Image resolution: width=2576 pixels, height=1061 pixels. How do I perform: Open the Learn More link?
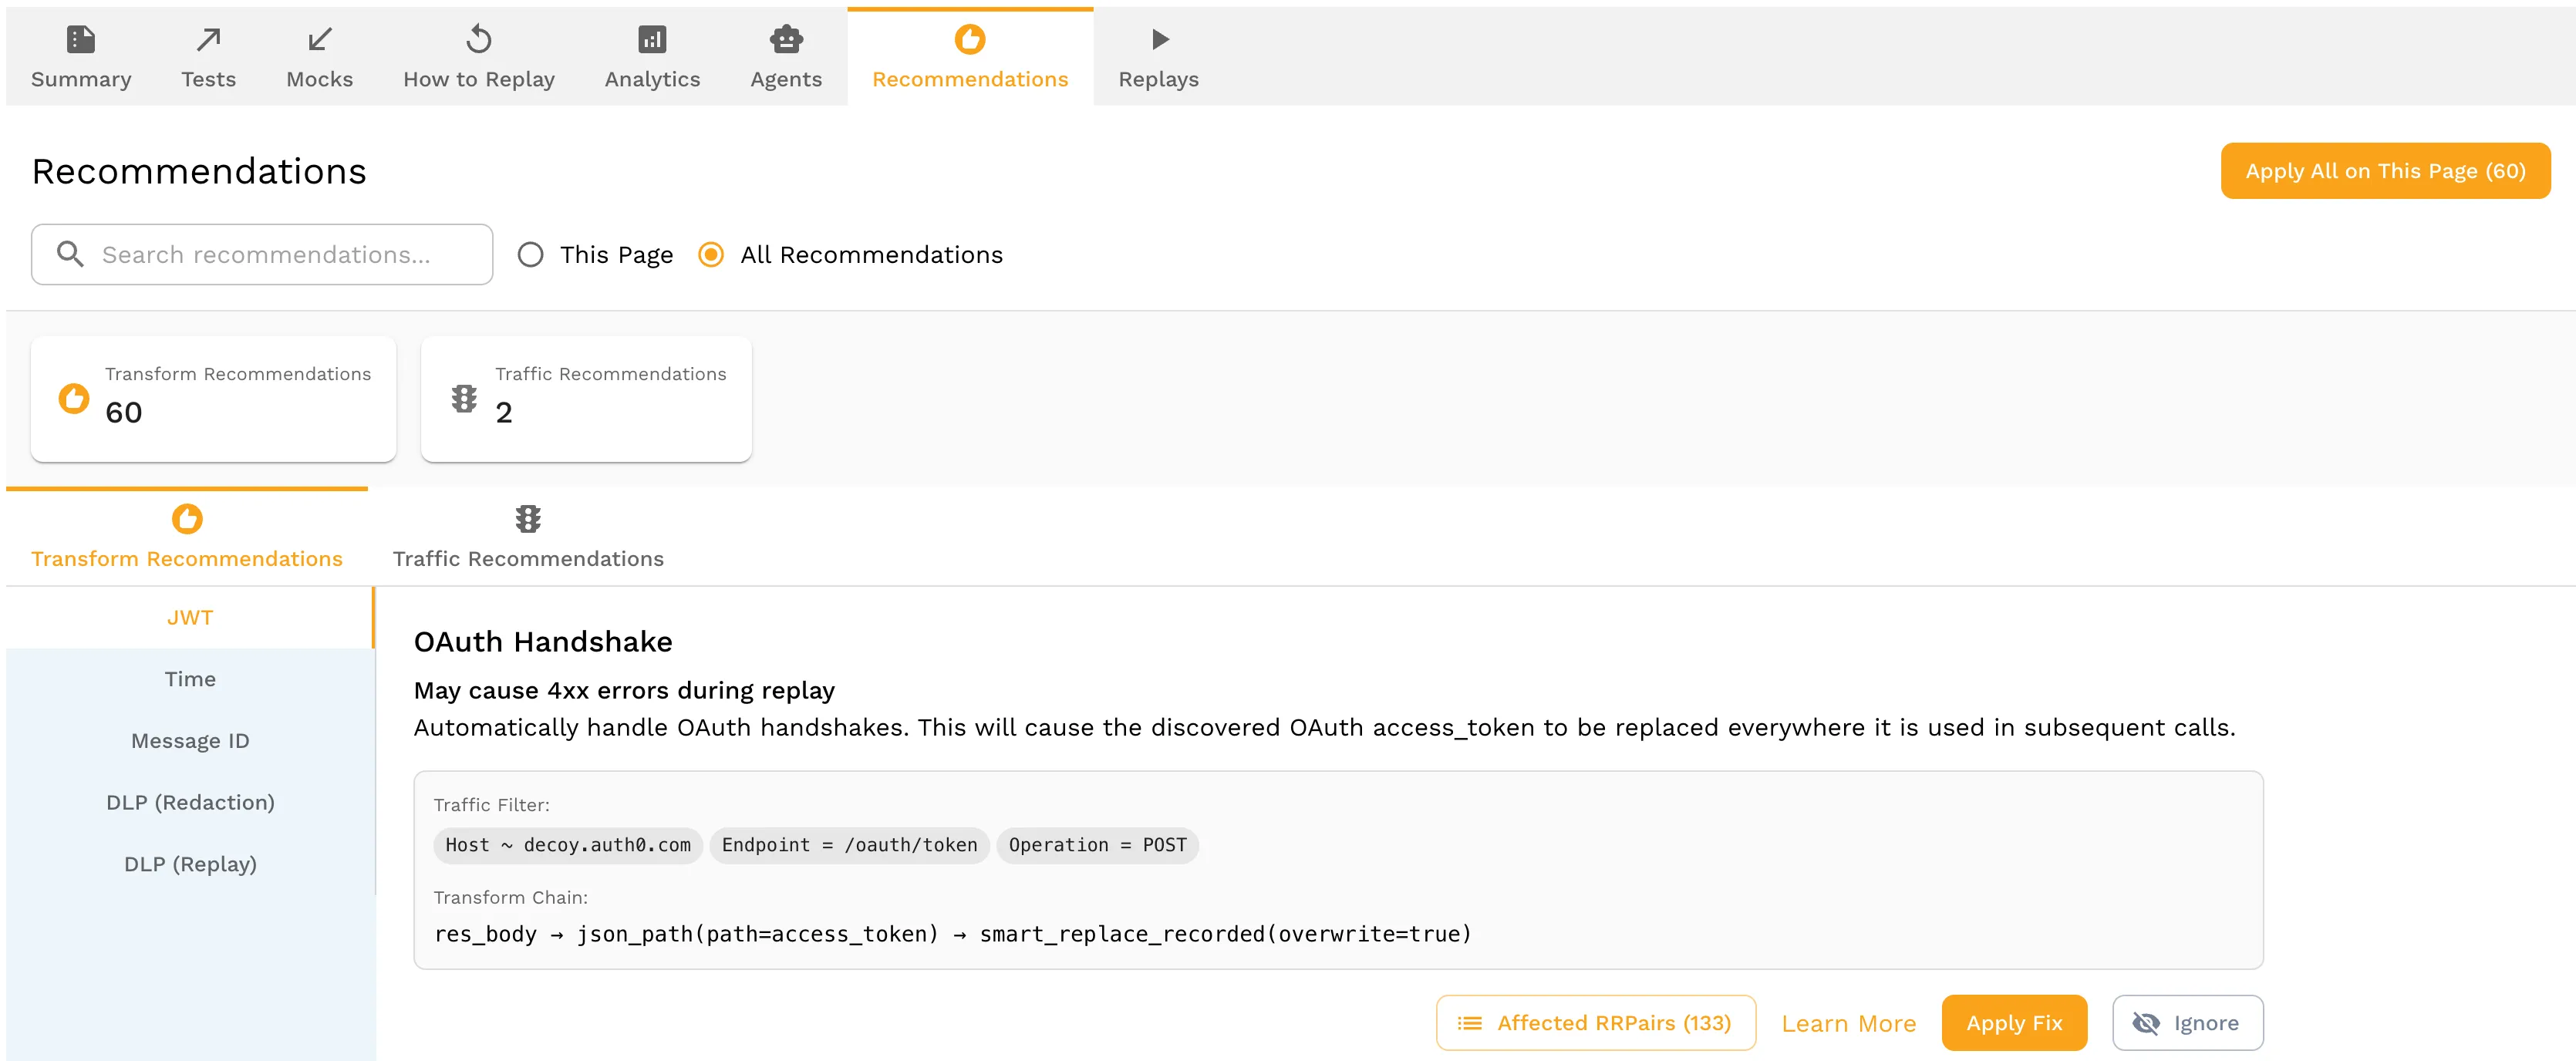(x=1848, y=1022)
